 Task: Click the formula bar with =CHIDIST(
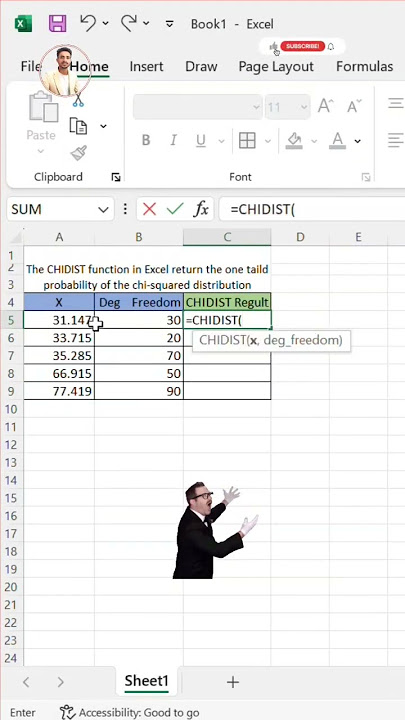[x=312, y=210]
